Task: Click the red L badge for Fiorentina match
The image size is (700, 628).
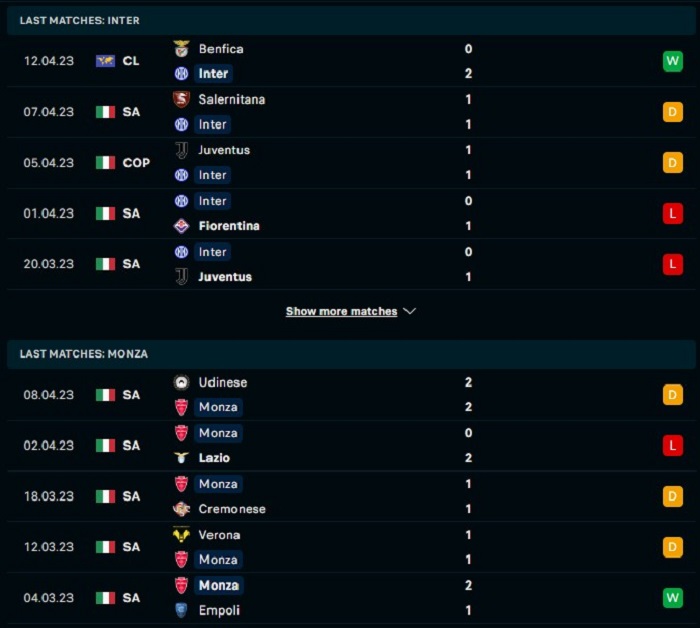Action: (673, 213)
